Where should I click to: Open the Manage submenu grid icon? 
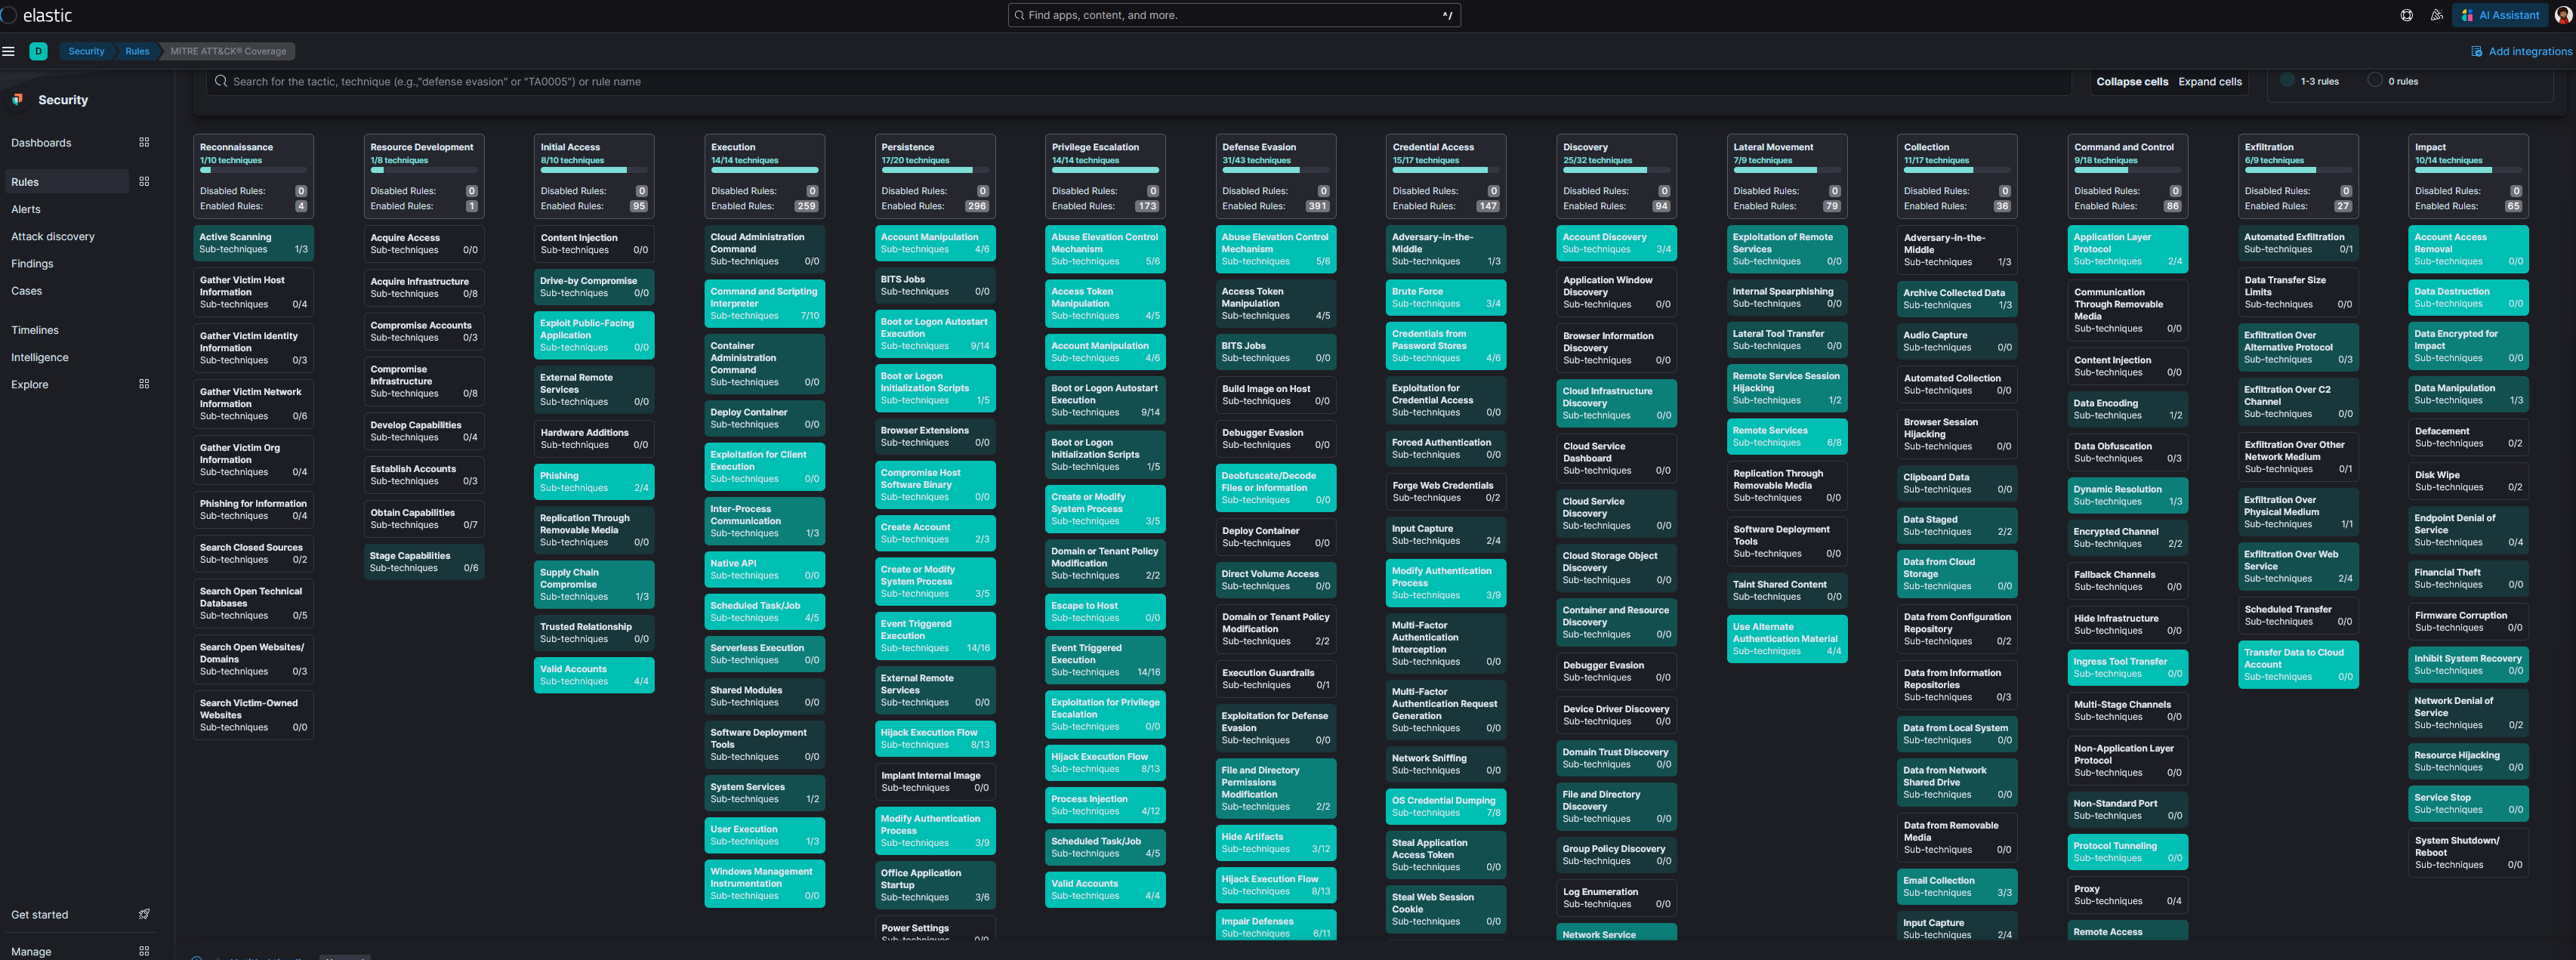point(144,951)
